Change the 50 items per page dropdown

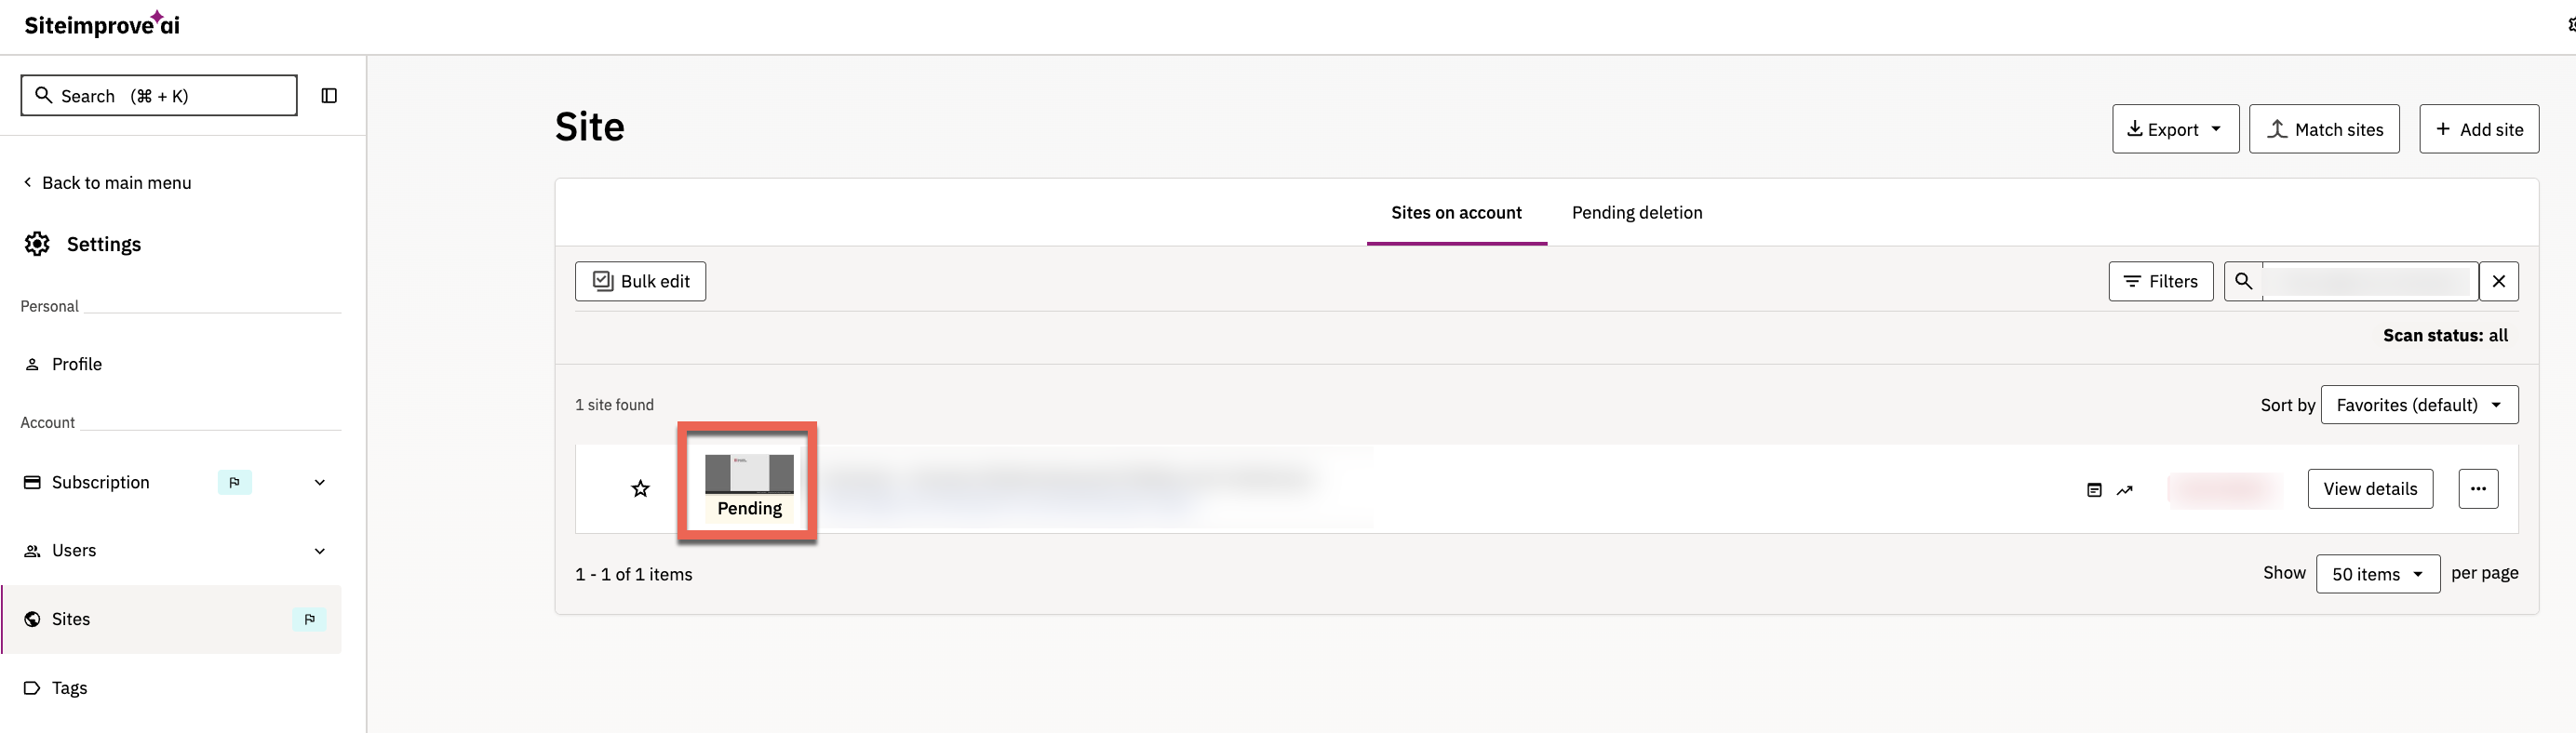[2377, 574]
